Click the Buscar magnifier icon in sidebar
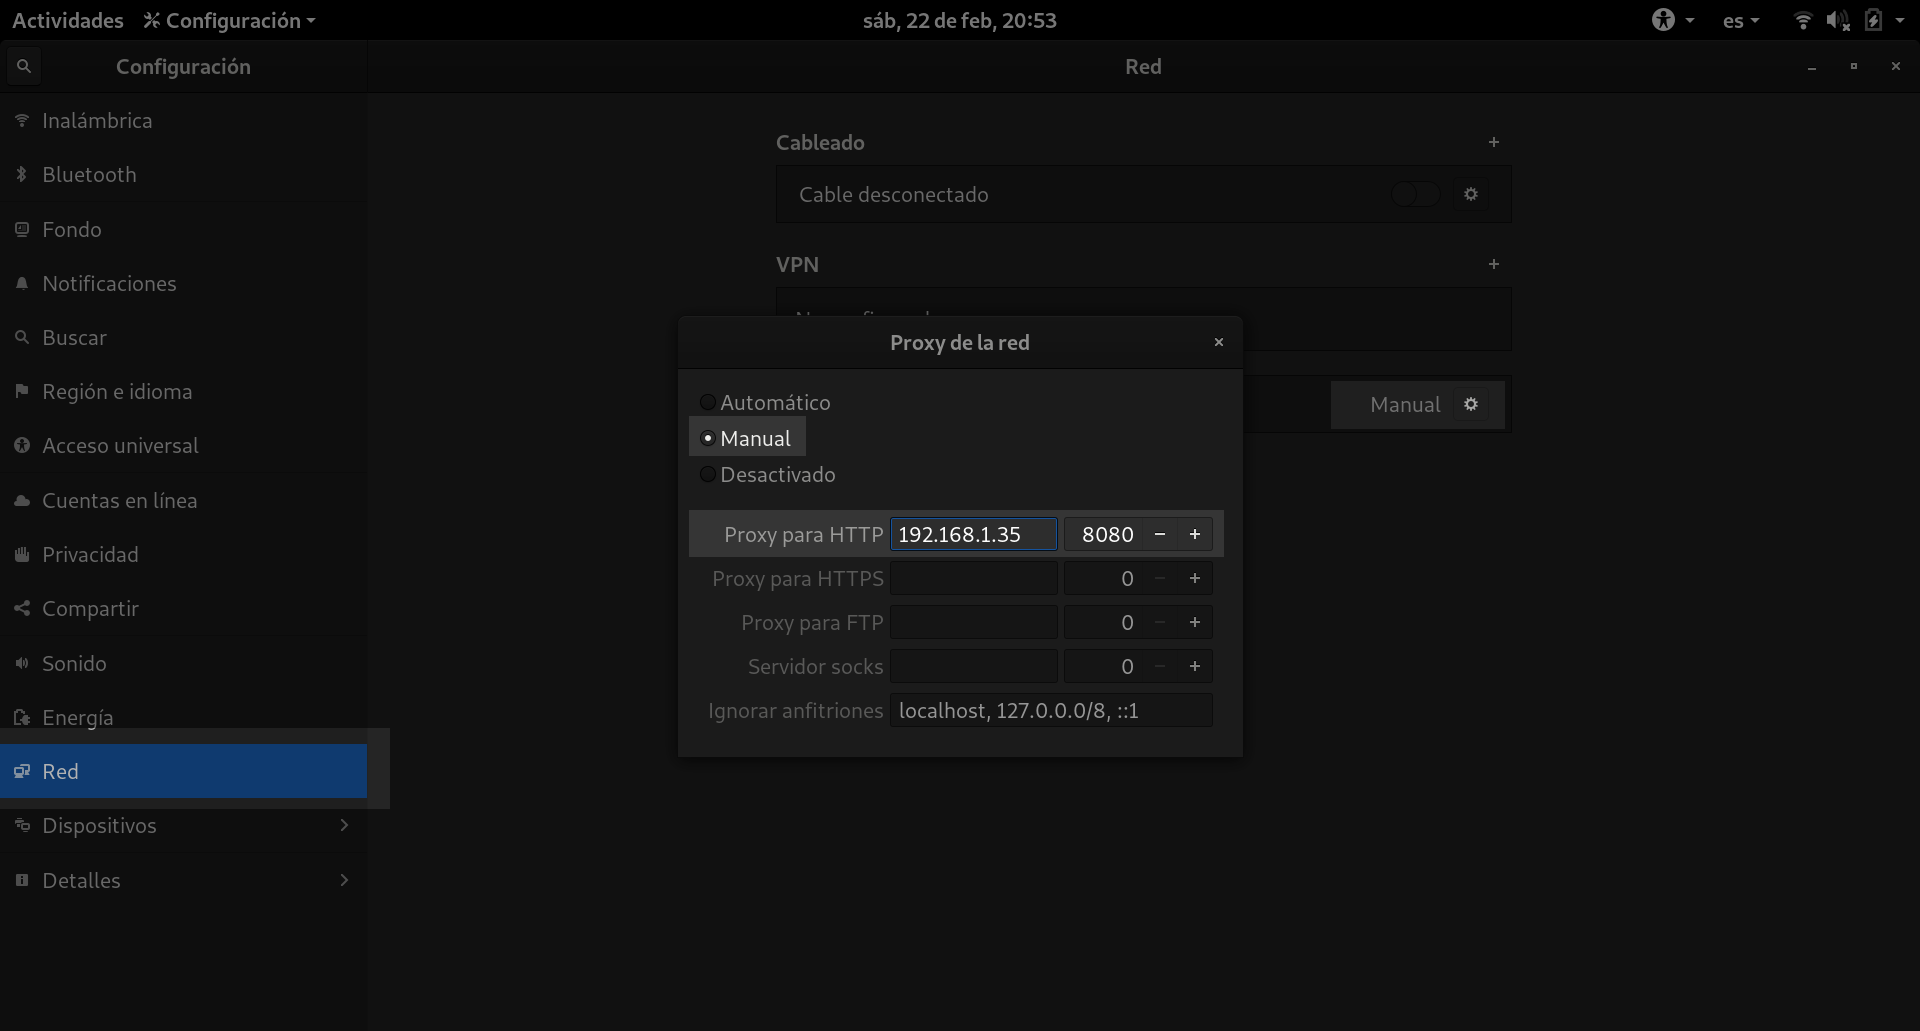The width and height of the screenshot is (1920, 1031). pyautogui.click(x=22, y=338)
